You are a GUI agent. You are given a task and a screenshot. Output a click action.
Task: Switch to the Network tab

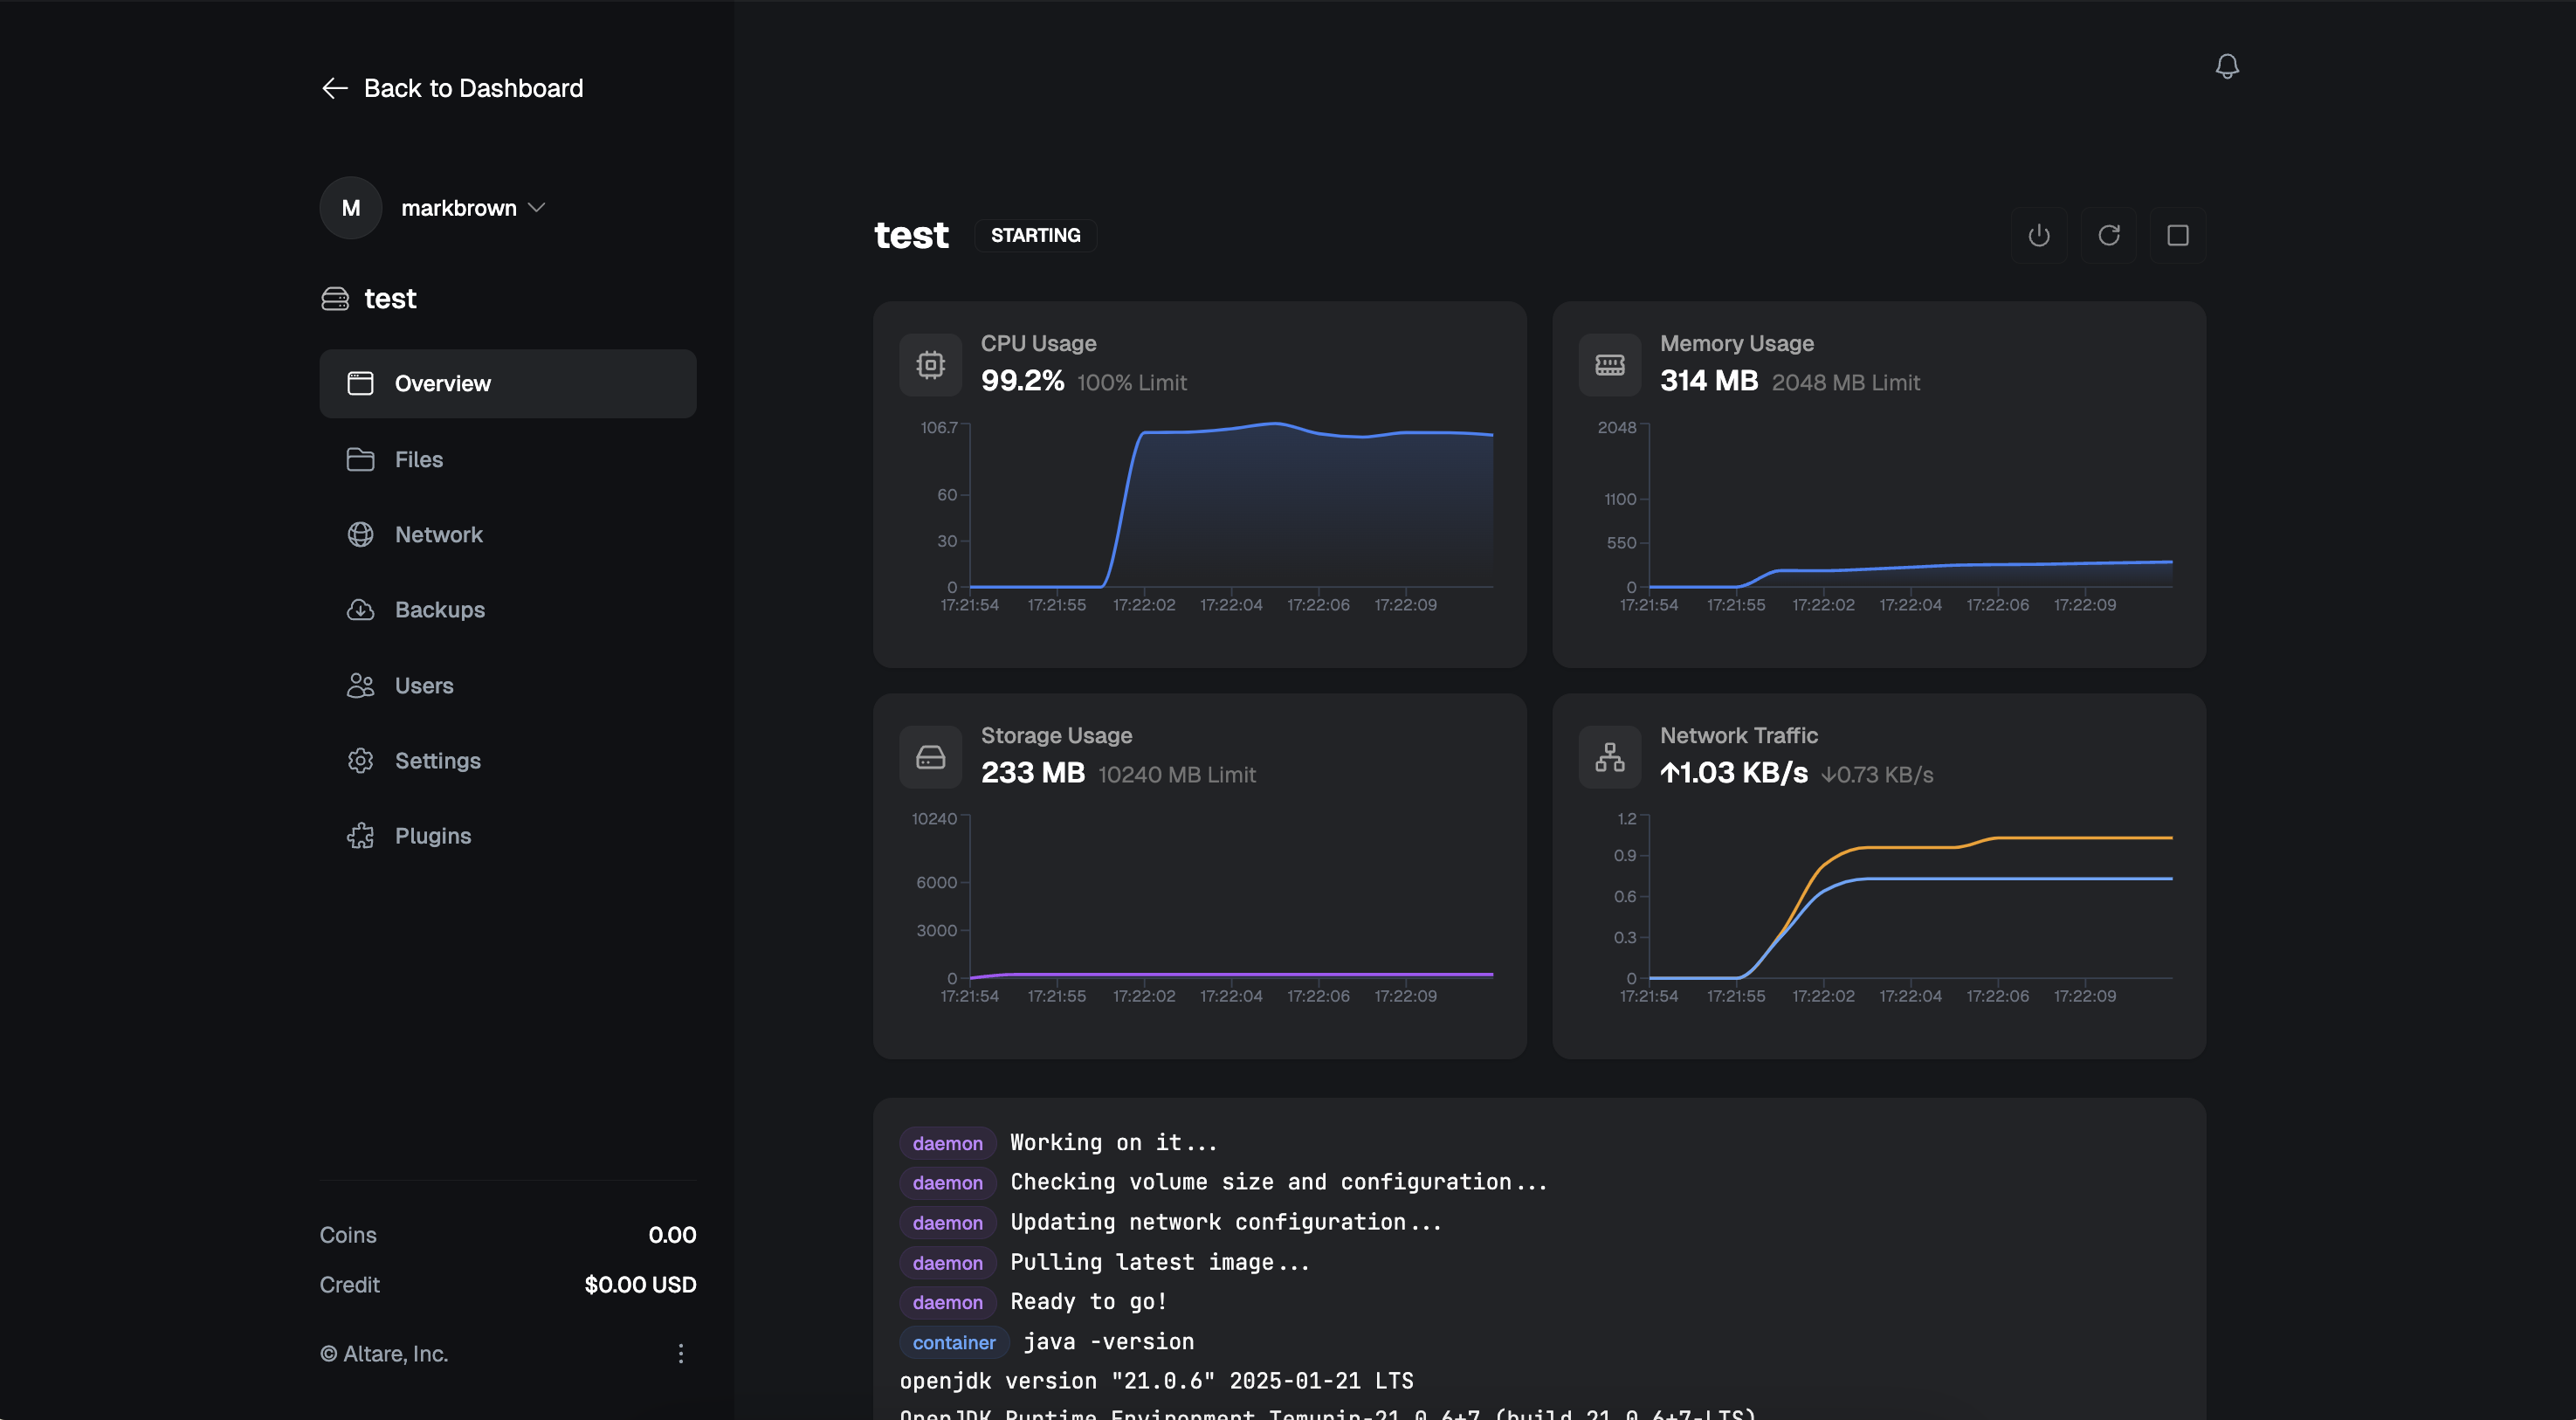(x=438, y=534)
